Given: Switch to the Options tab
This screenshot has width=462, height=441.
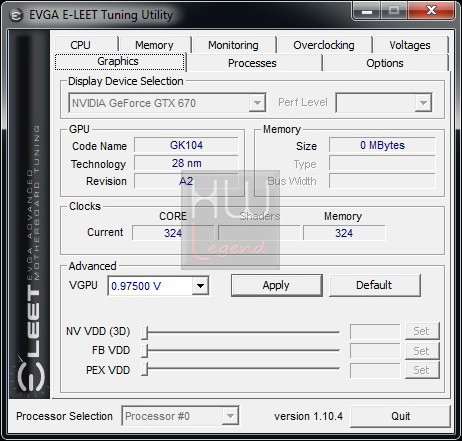Looking at the screenshot, I should (385, 63).
